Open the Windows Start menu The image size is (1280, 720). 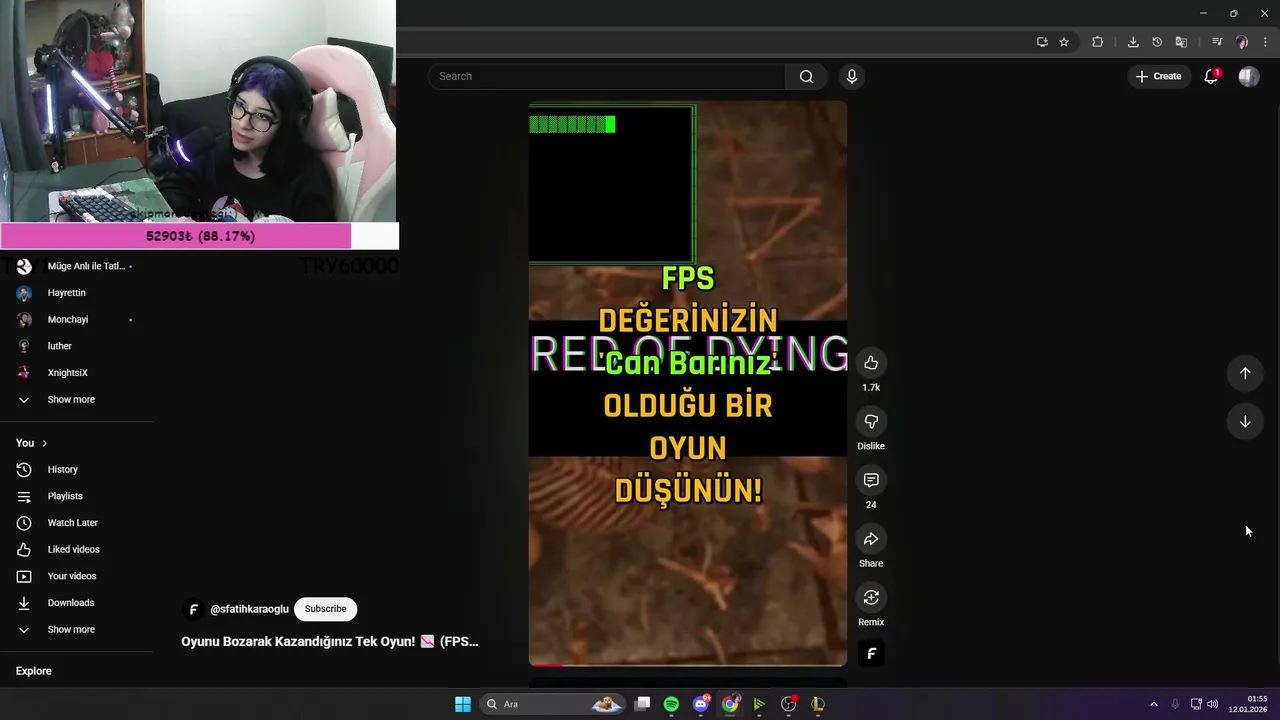[x=463, y=704]
